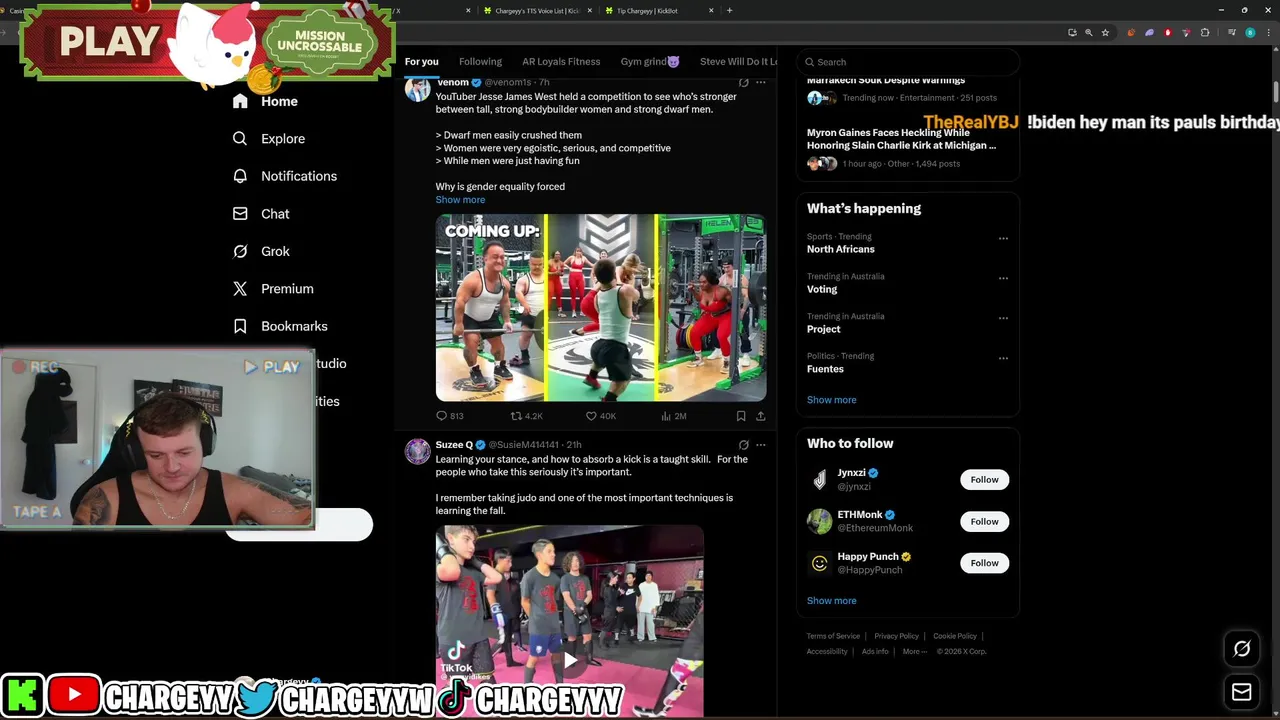Viewport: 1280px width, 720px height.
Task: Go to Home in X sidebar
Action: (265, 101)
